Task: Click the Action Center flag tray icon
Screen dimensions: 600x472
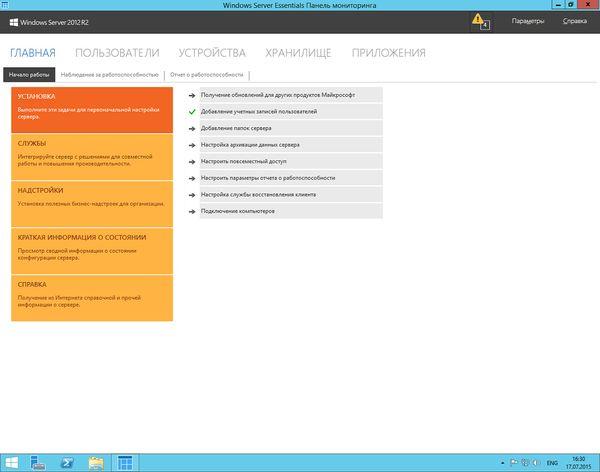Action: click(x=514, y=463)
